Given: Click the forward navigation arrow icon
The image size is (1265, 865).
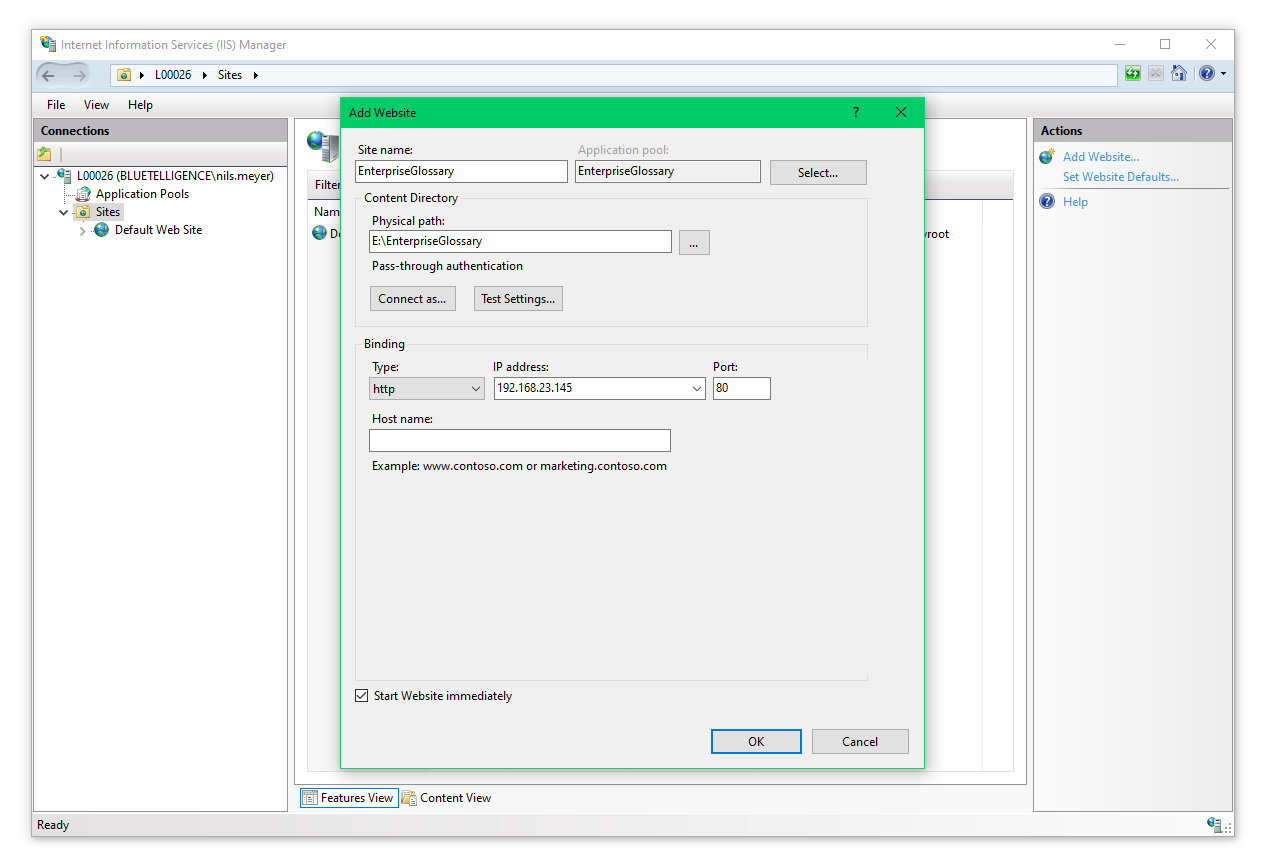Looking at the screenshot, I should tap(79, 75).
